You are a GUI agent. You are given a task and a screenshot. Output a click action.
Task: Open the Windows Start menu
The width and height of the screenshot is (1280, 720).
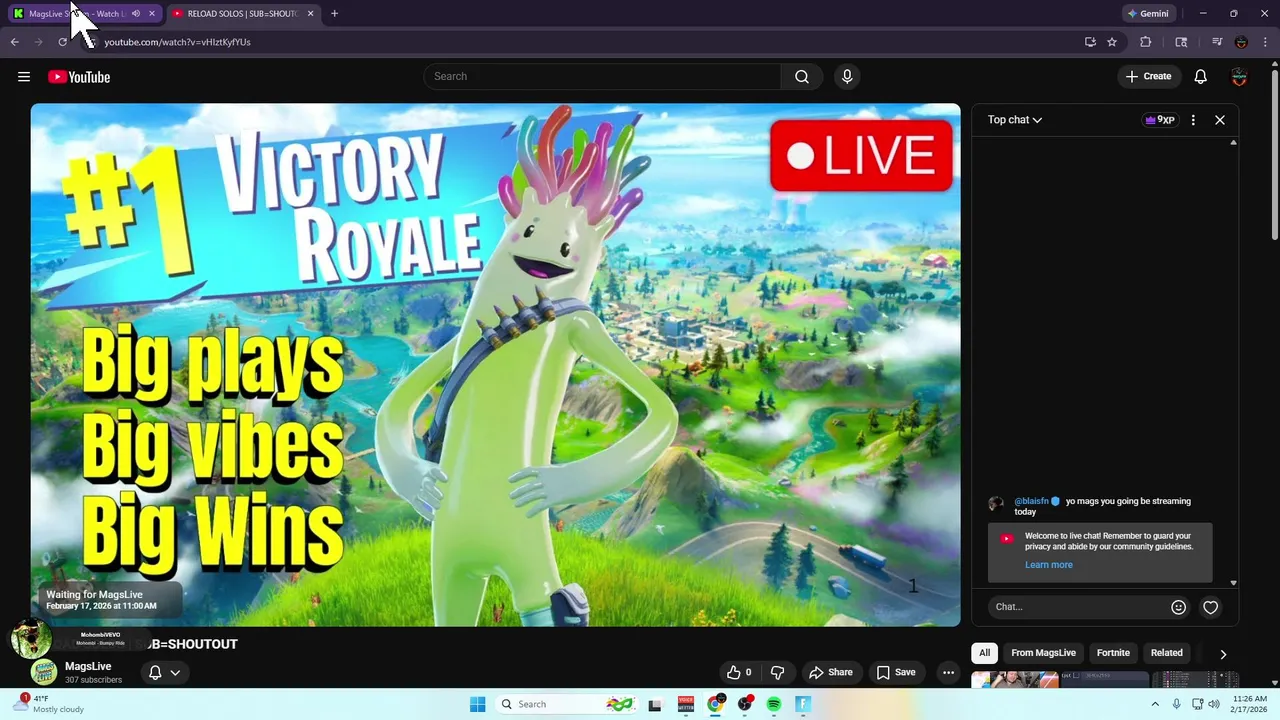click(478, 704)
